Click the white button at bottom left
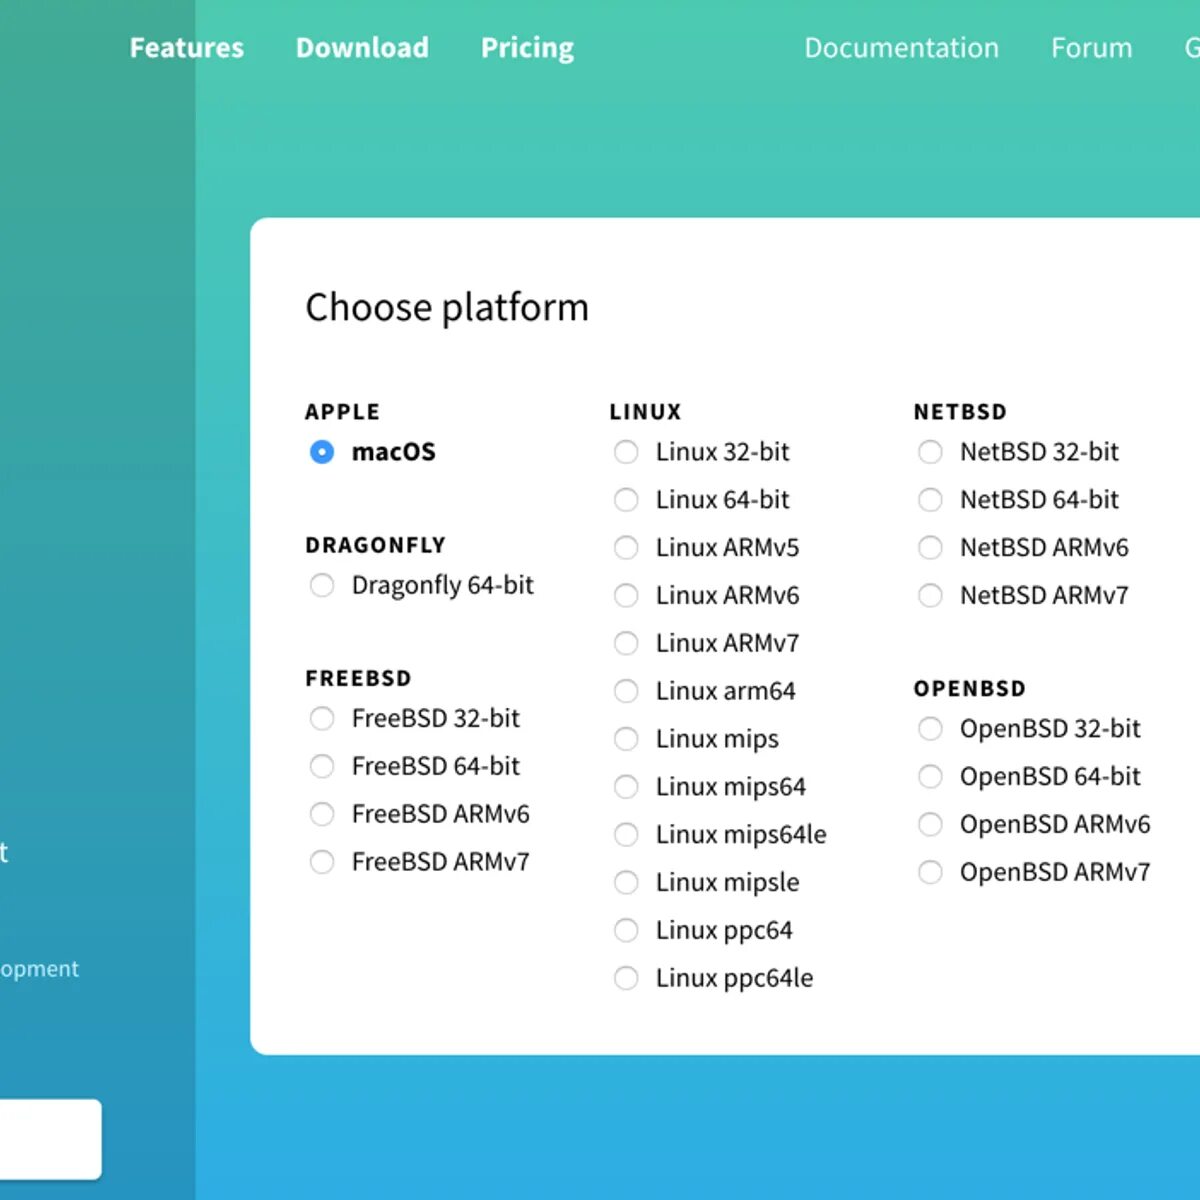Image resolution: width=1200 pixels, height=1200 pixels. coord(50,1139)
